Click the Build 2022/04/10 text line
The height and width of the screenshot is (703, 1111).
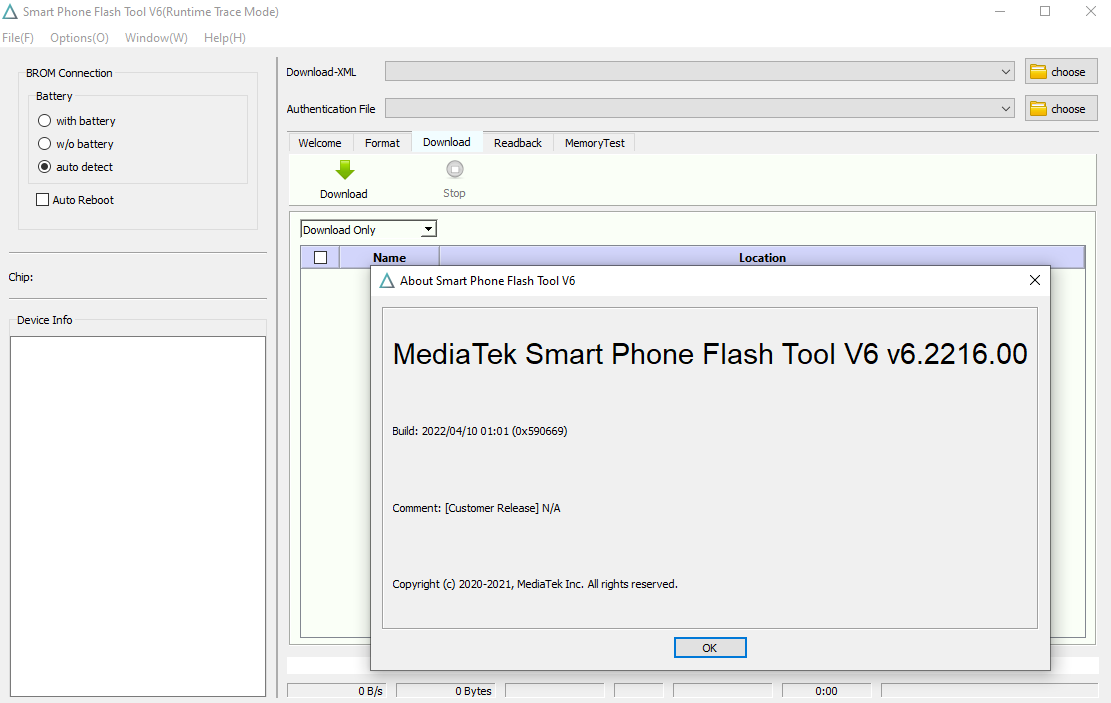pyautogui.click(x=480, y=431)
